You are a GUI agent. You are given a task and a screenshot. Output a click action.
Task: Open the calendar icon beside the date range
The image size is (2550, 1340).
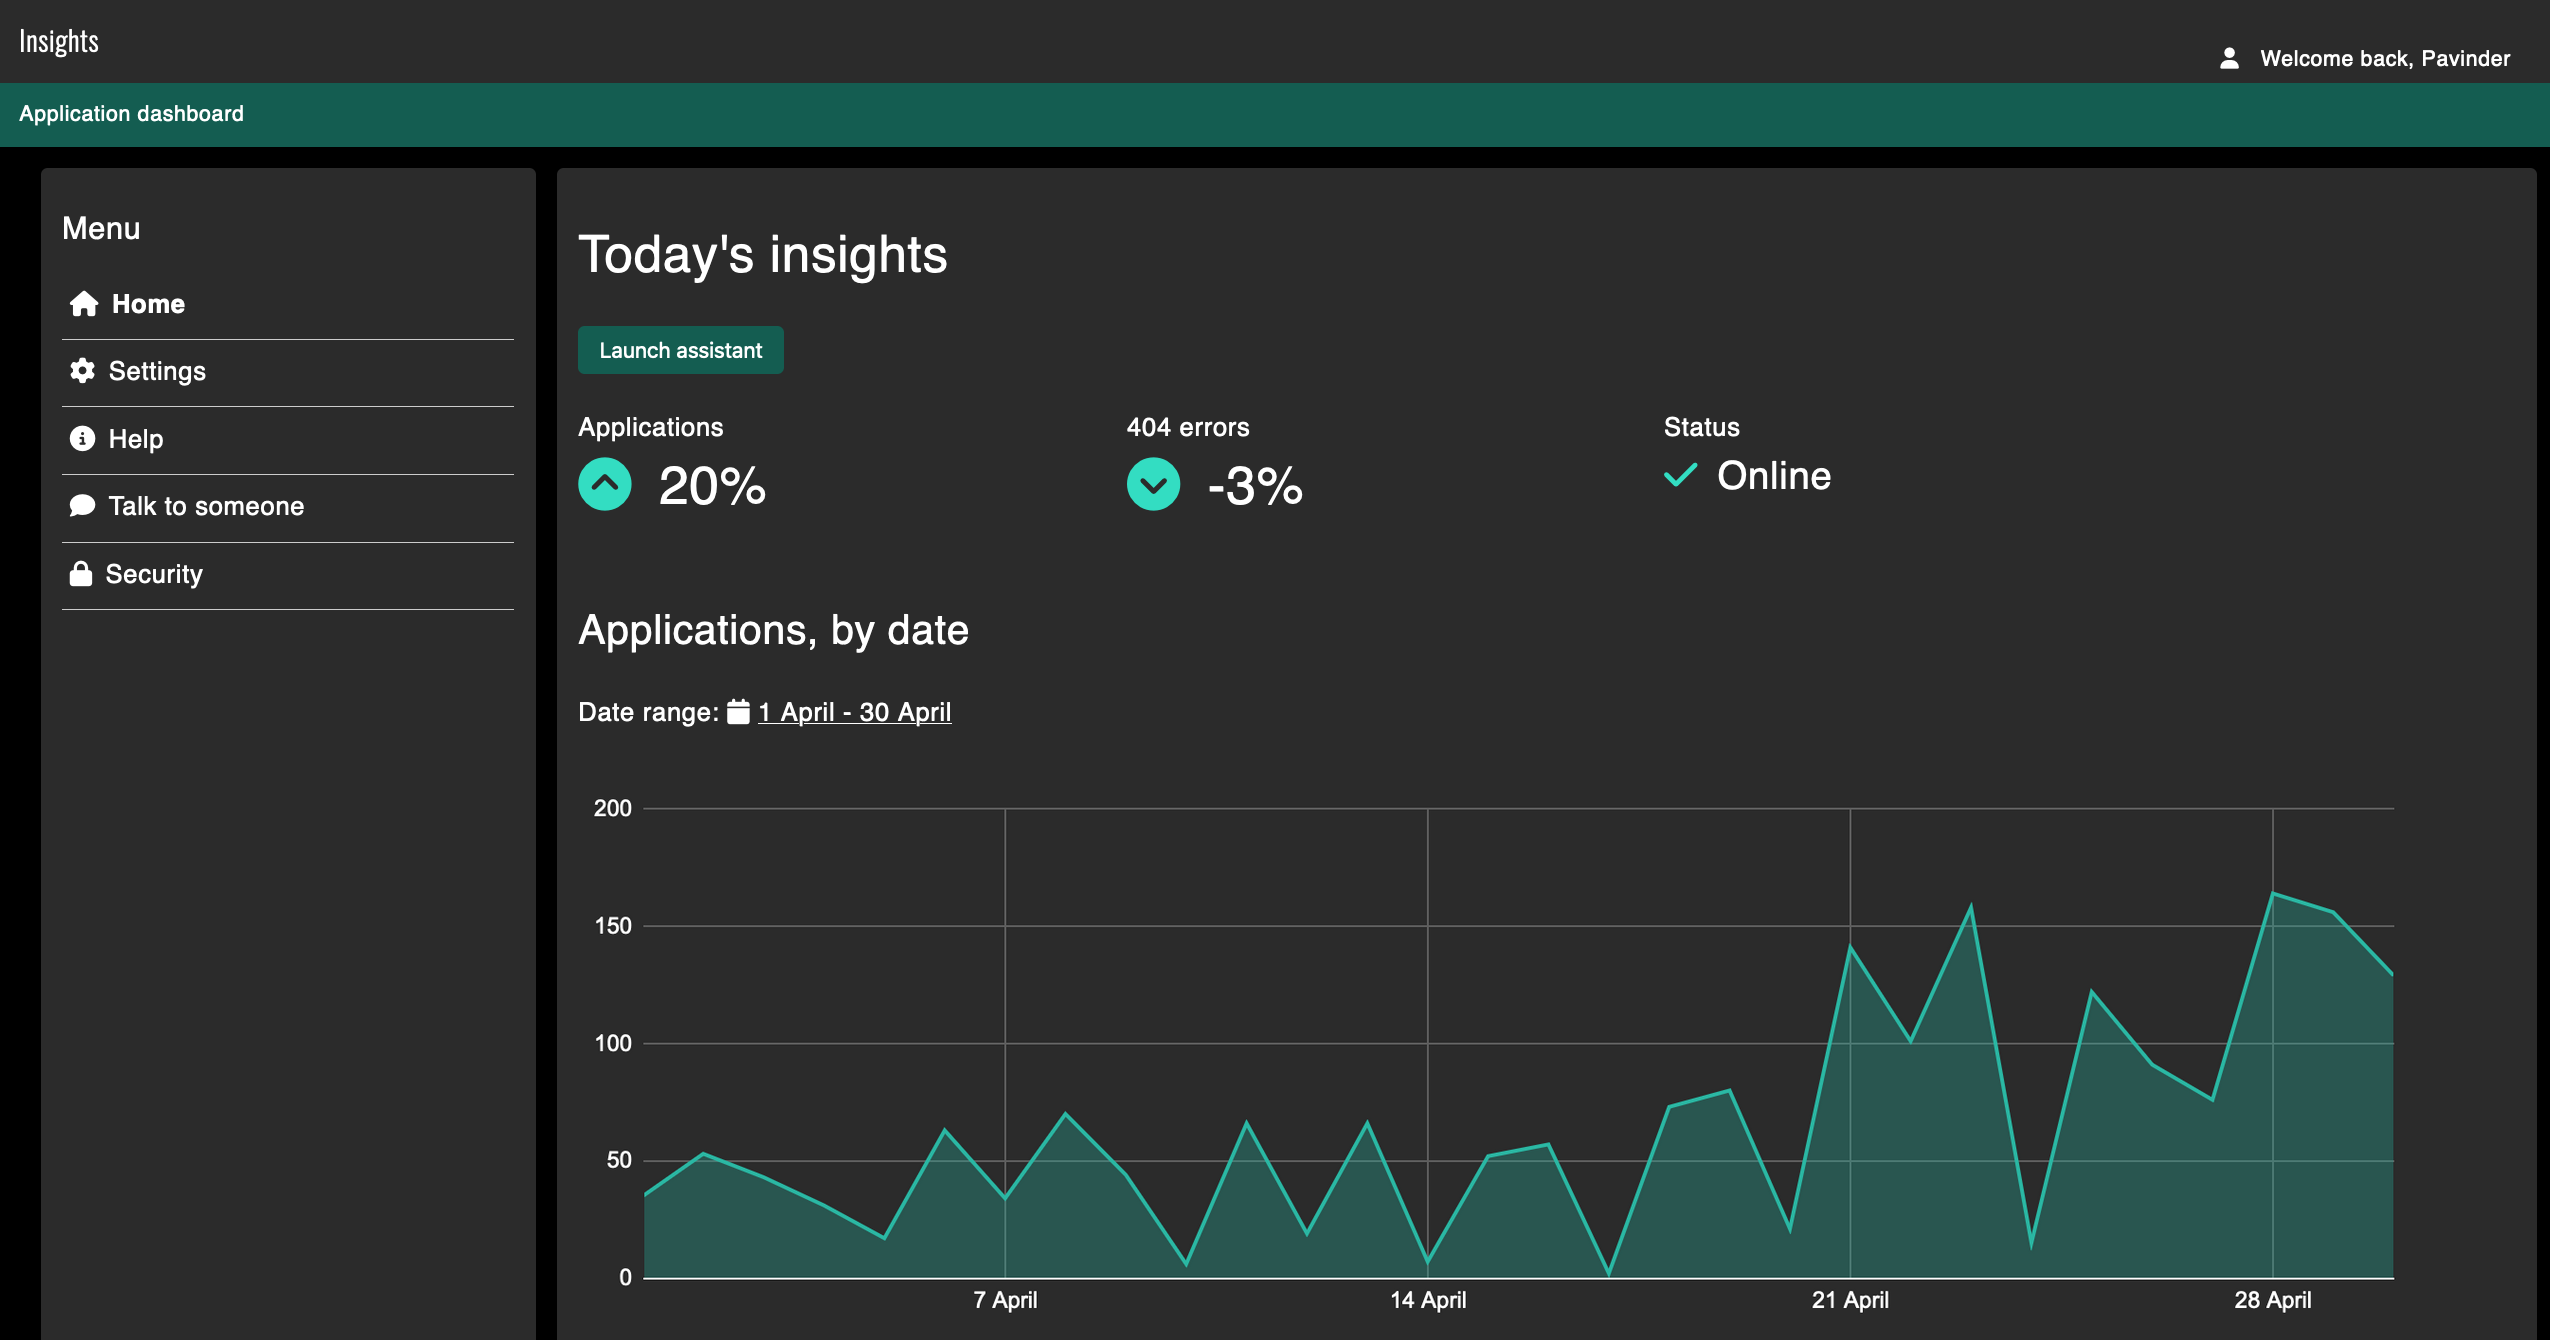coord(738,711)
